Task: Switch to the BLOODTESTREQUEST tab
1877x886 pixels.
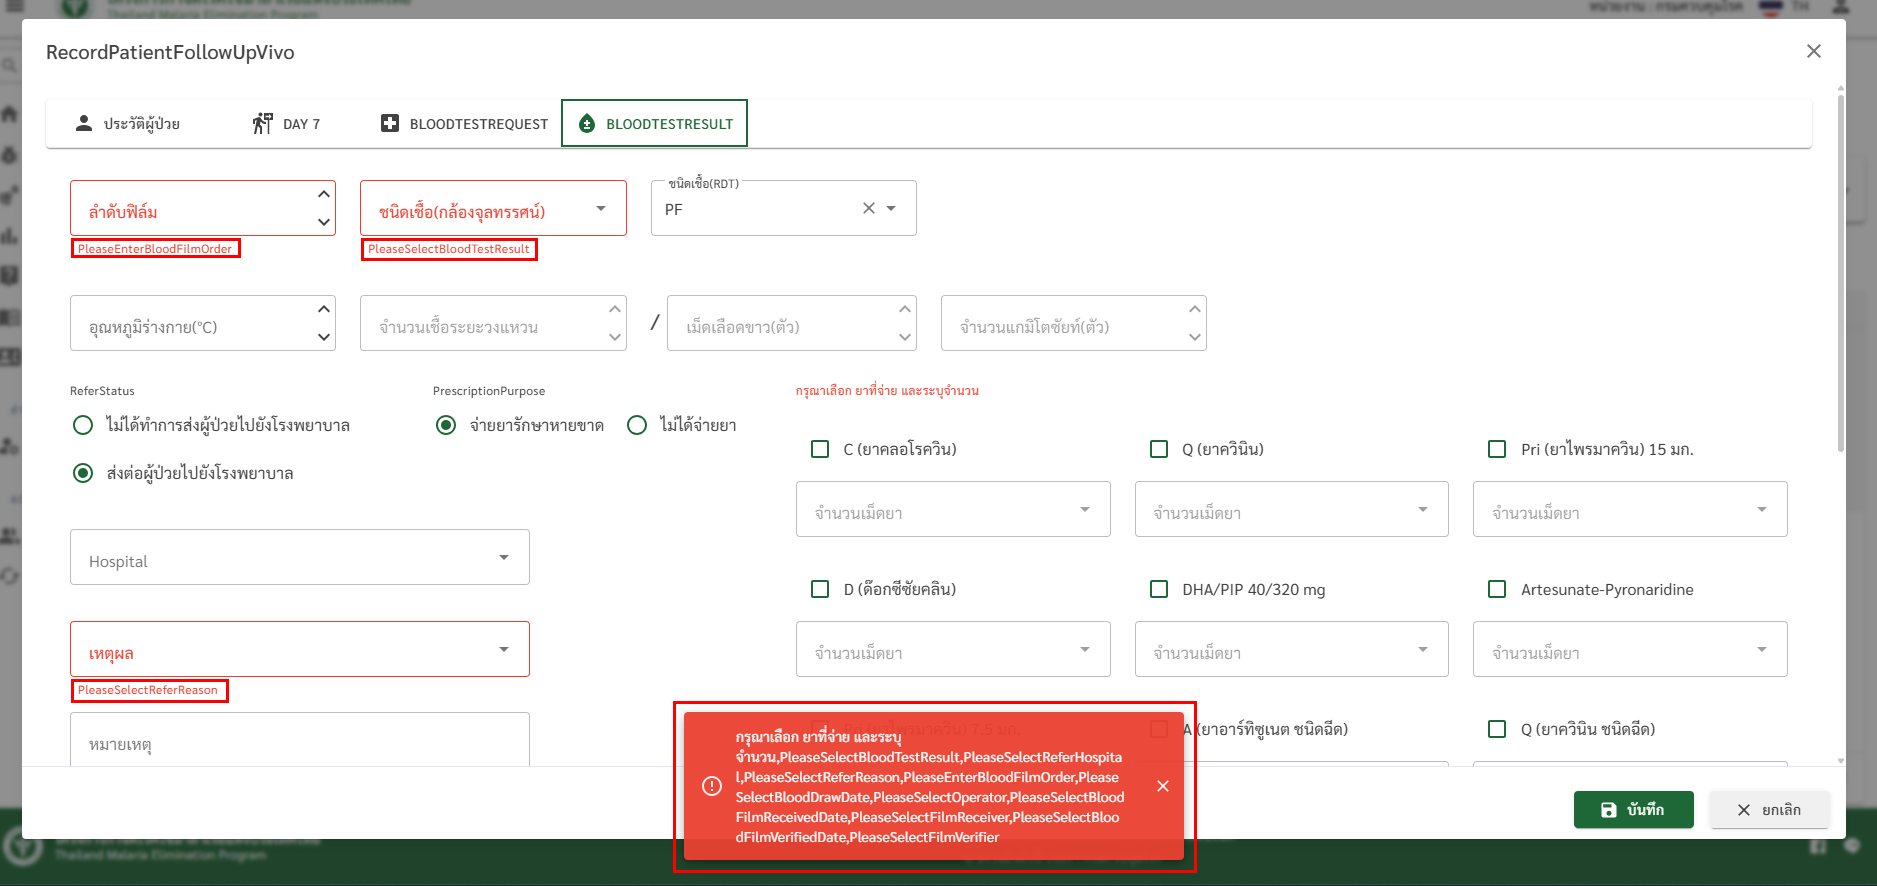Action: click(465, 123)
